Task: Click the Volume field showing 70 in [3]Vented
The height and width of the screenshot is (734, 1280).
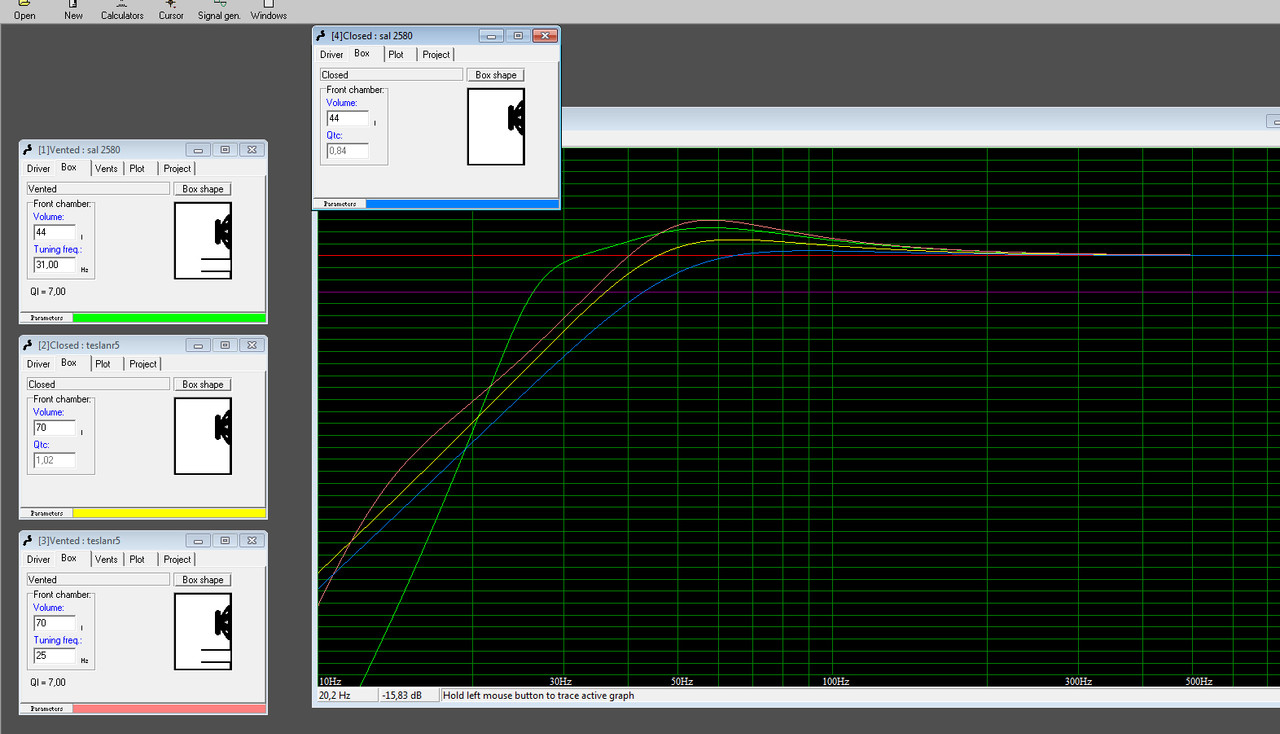Action: (x=54, y=623)
